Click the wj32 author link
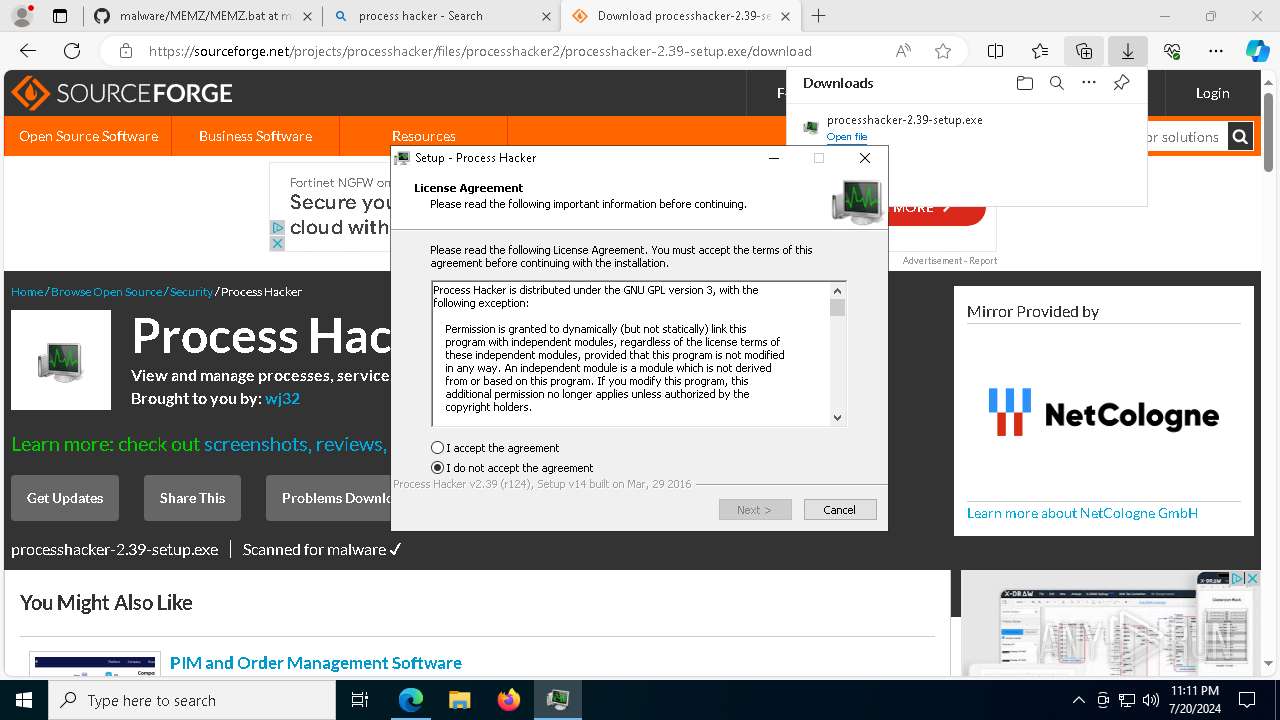The width and height of the screenshot is (1280, 720). [x=282, y=399]
